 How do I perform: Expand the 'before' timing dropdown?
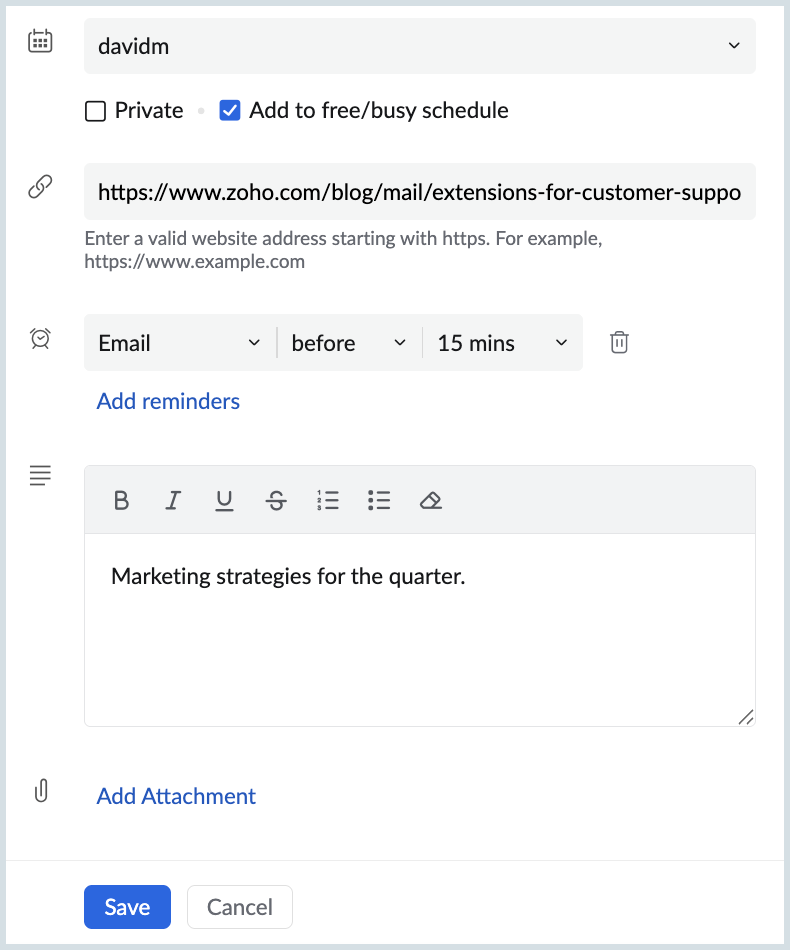coord(349,343)
